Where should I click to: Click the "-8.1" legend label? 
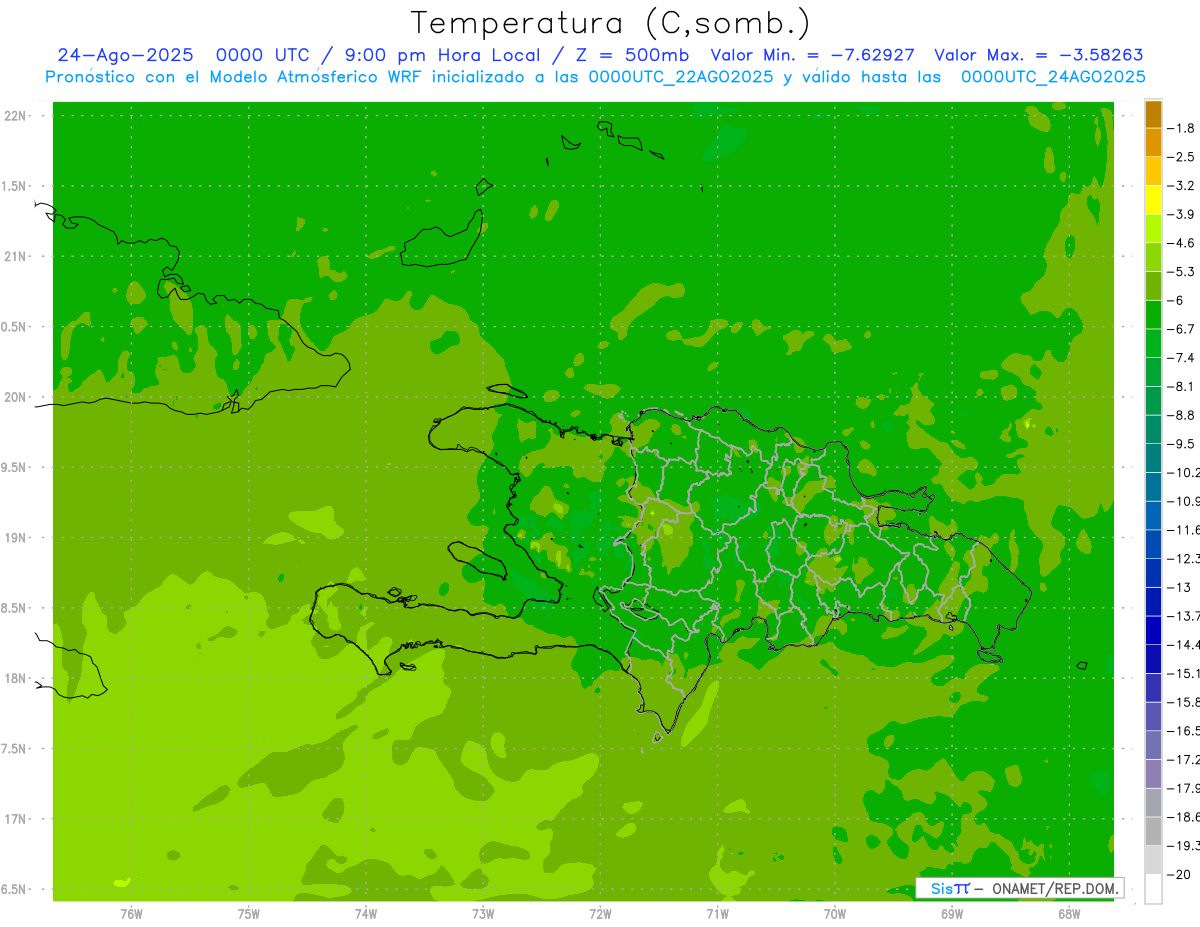point(1183,386)
